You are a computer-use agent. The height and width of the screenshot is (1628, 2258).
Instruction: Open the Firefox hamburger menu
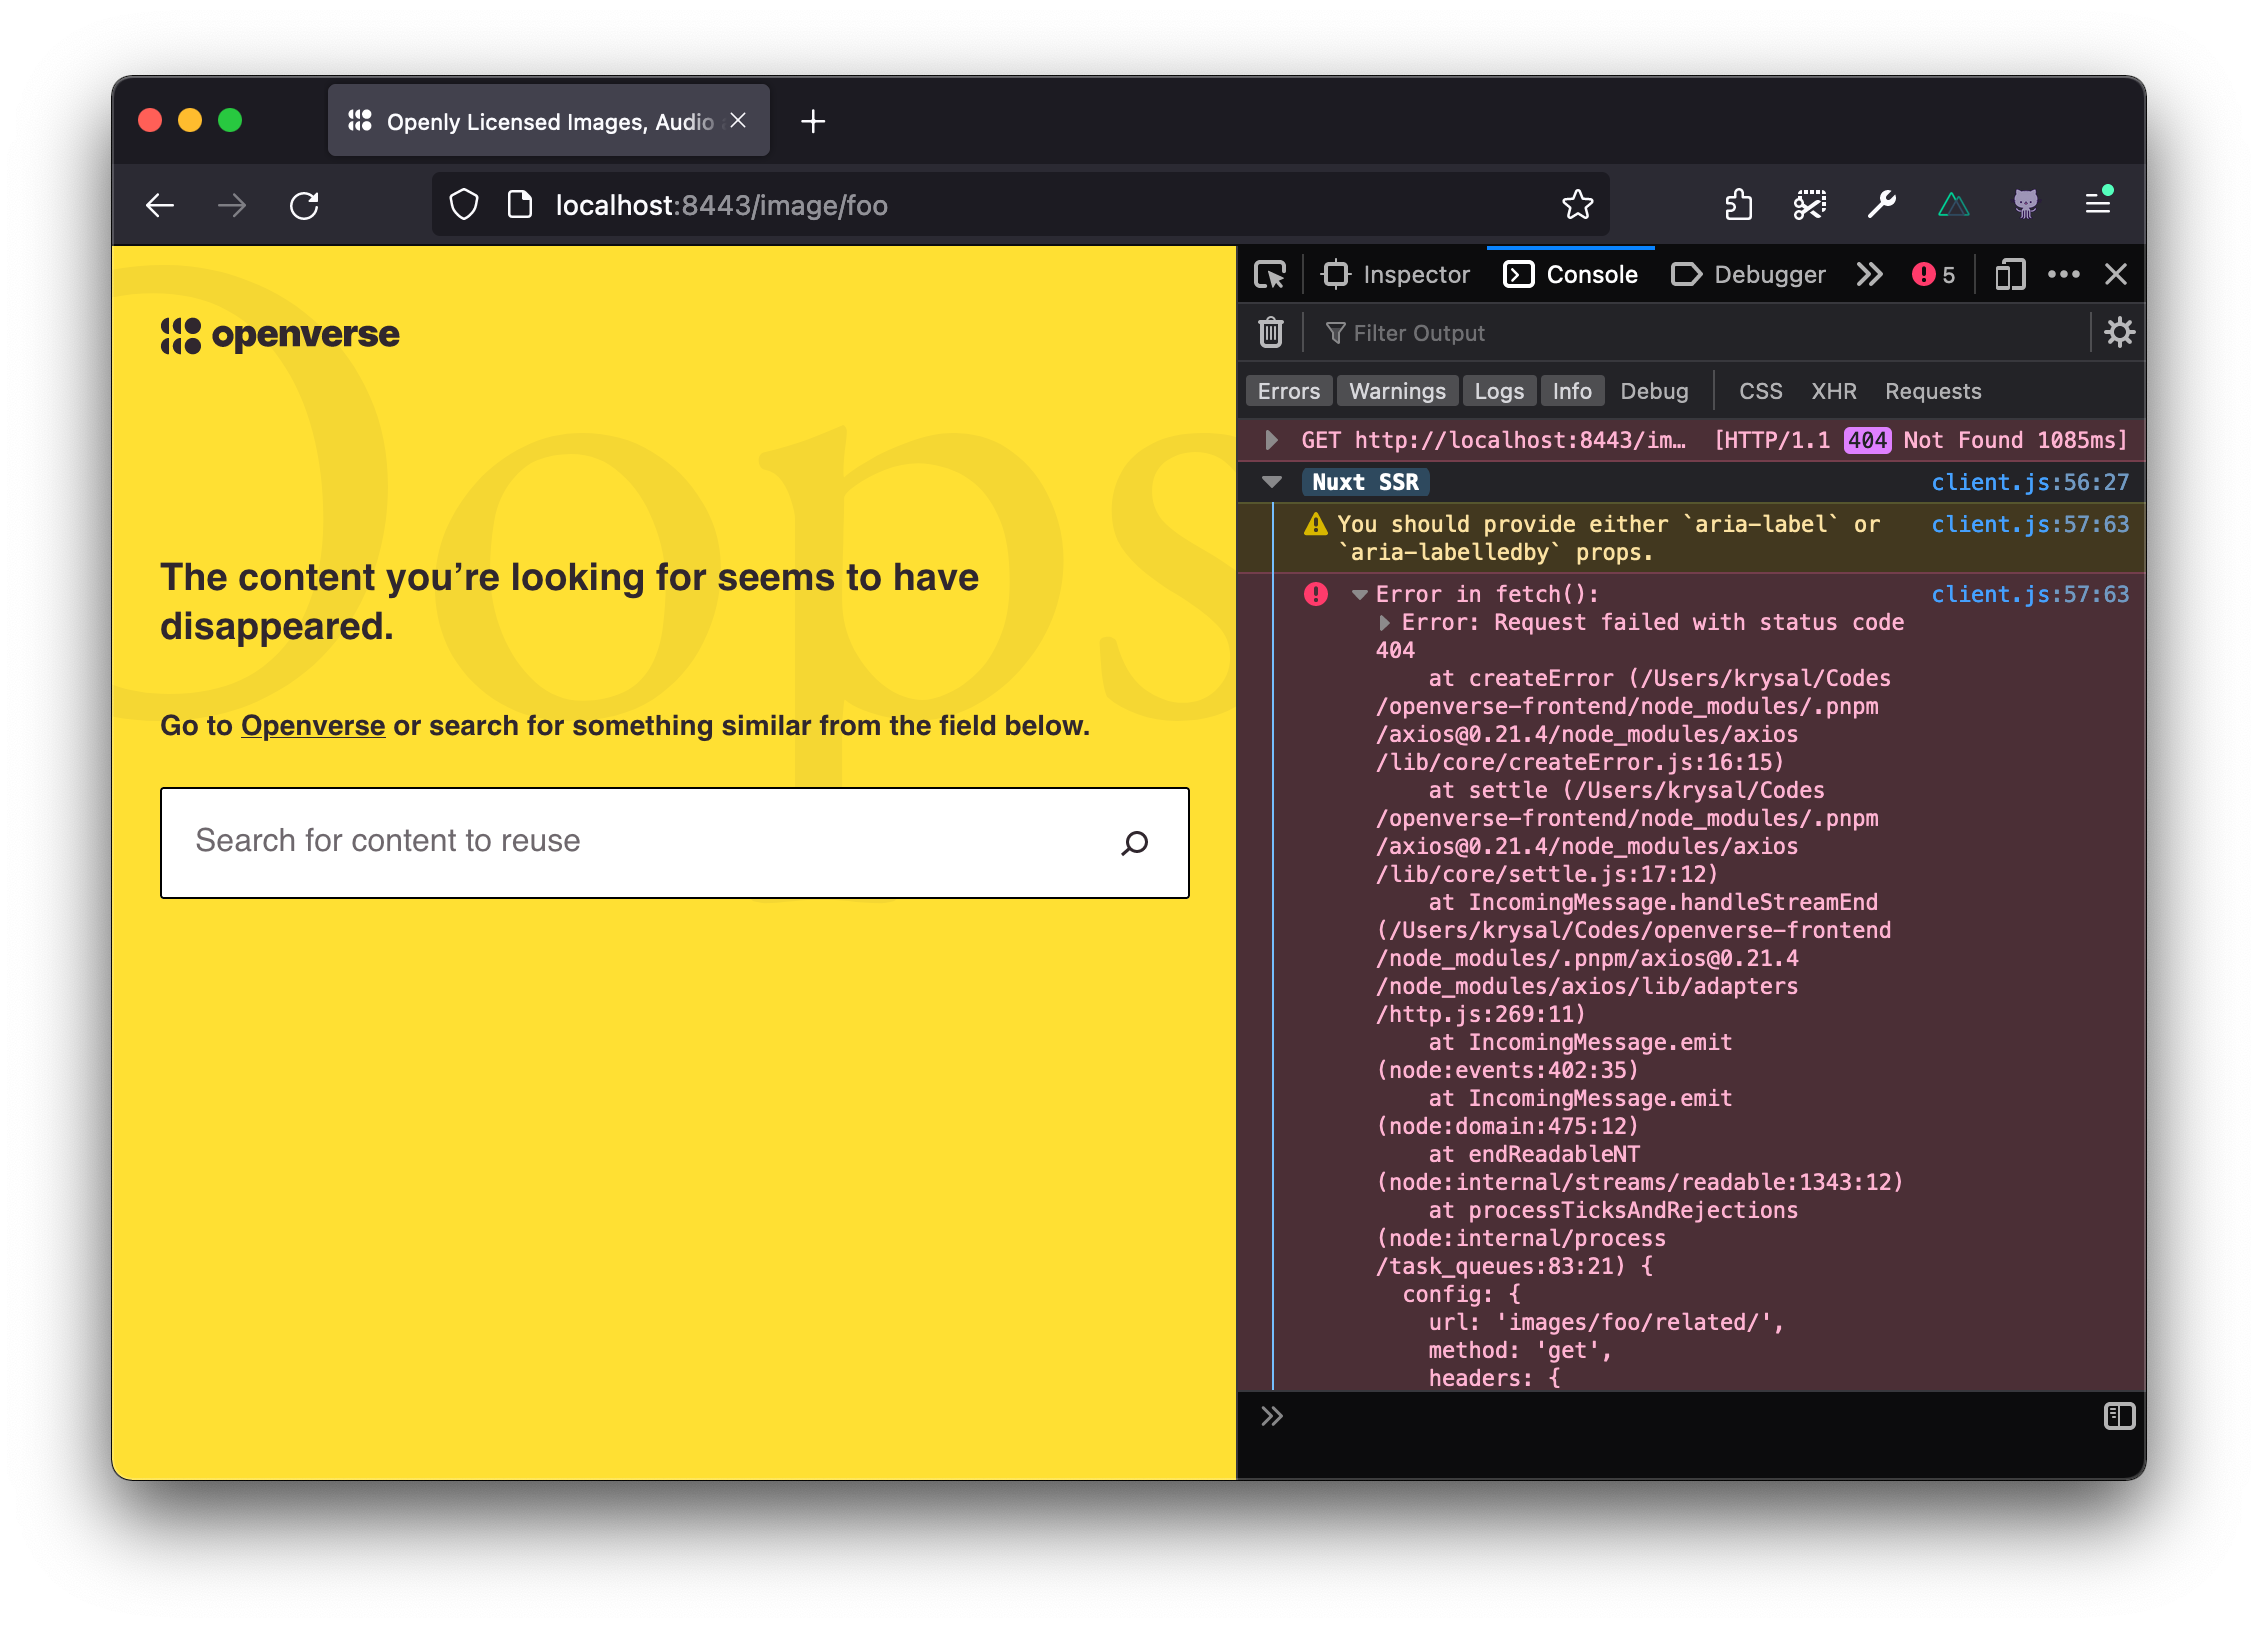(x=2098, y=205)
